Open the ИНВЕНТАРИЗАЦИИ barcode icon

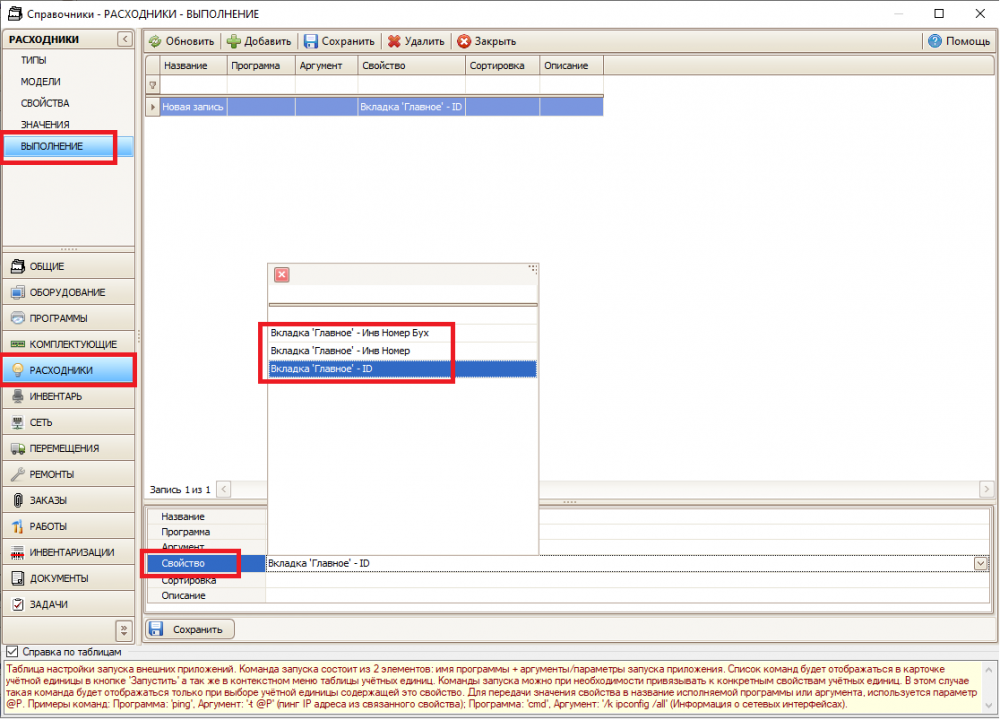pyautogui.click(x=18, y=553)
